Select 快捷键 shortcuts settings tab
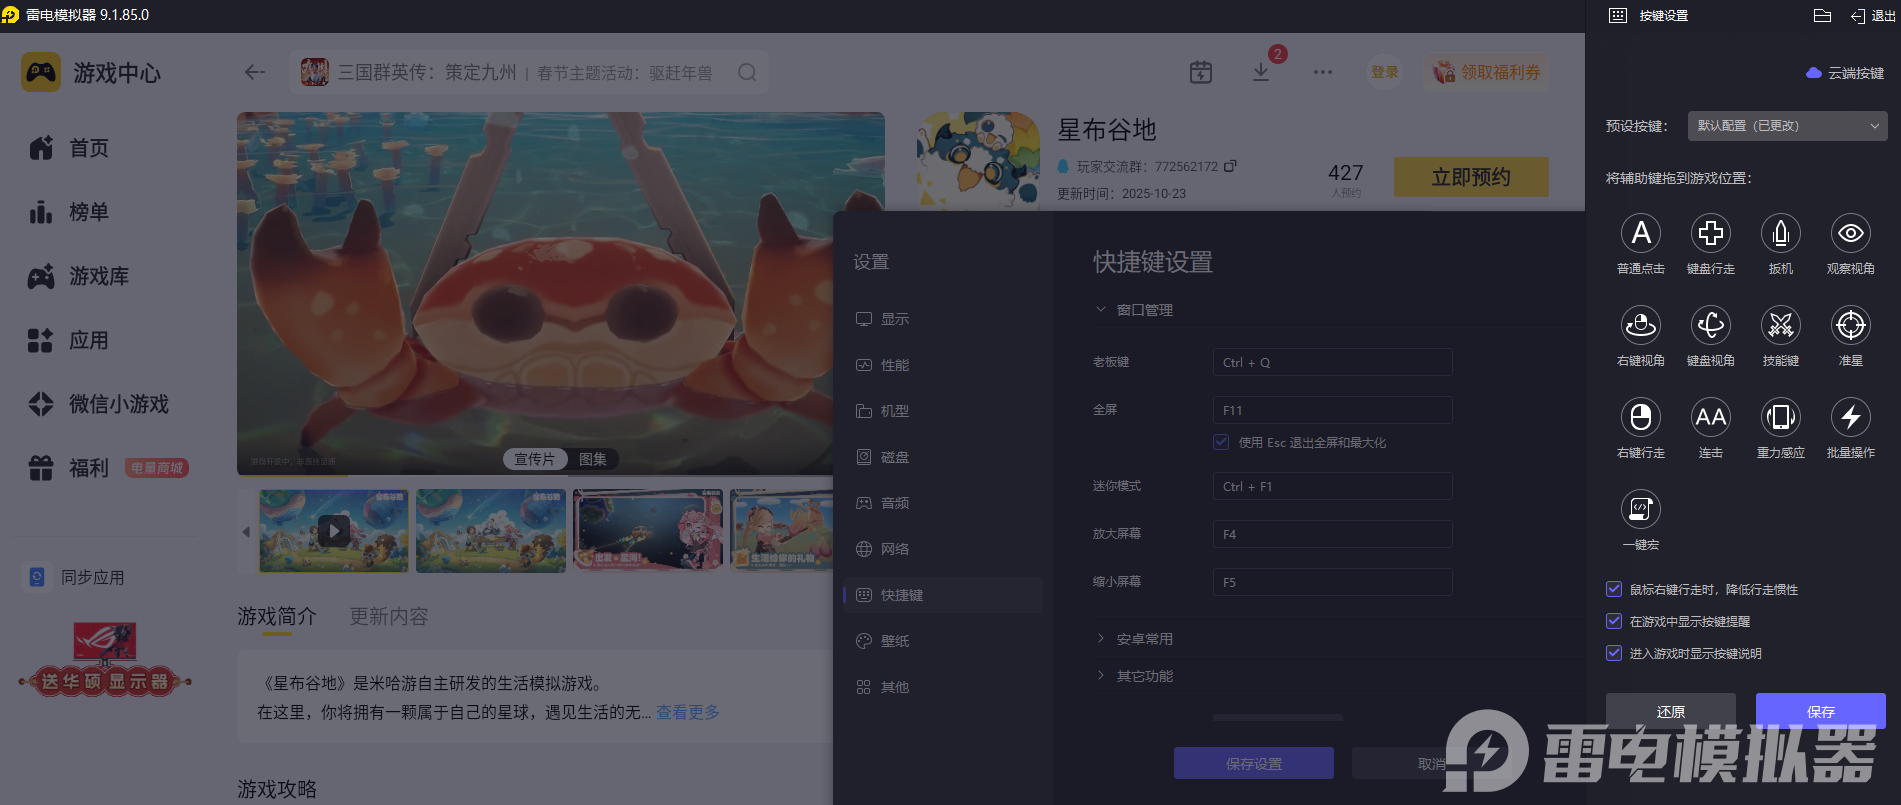The image size is (1901, 805). click(943, 595)
